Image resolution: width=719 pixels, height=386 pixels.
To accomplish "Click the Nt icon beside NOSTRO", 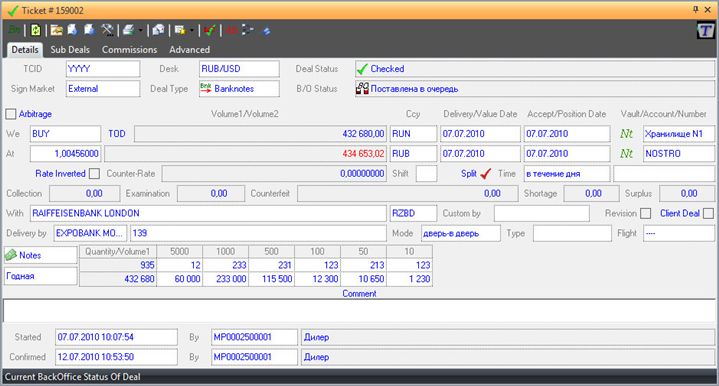I will 626,153.
